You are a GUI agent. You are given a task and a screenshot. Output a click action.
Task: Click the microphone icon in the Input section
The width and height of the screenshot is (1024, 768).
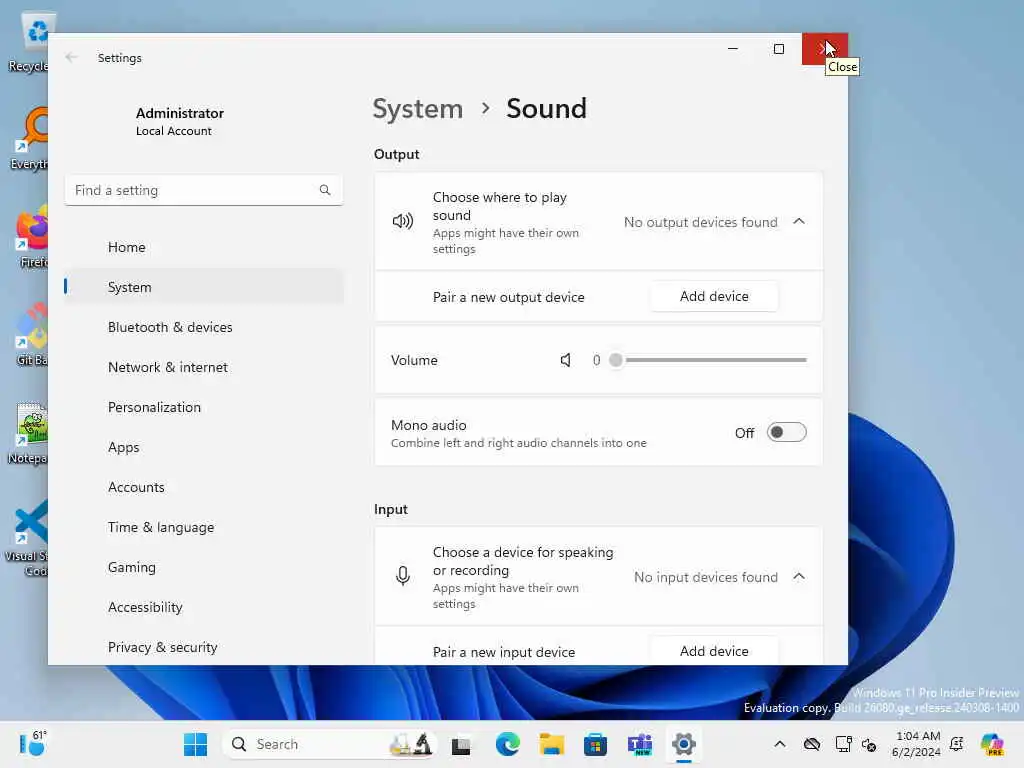tap(403, 576)
